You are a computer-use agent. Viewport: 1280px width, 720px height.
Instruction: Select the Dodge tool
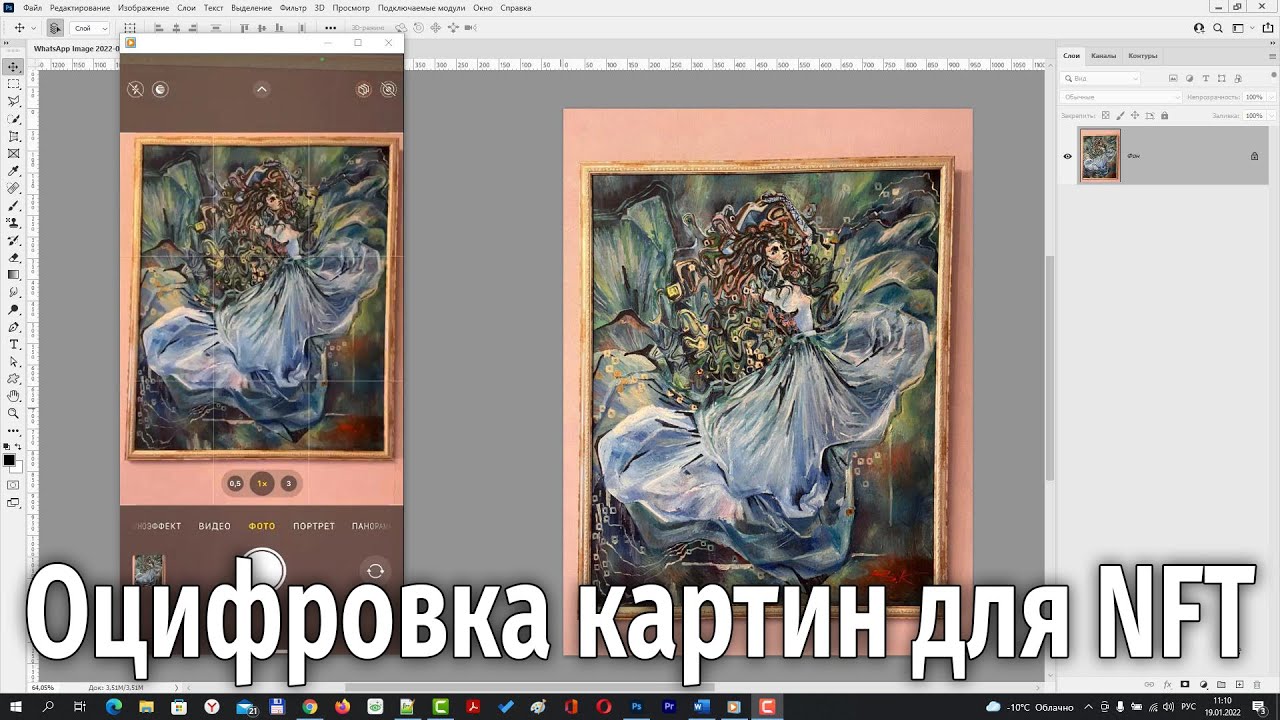click(13, 309)
